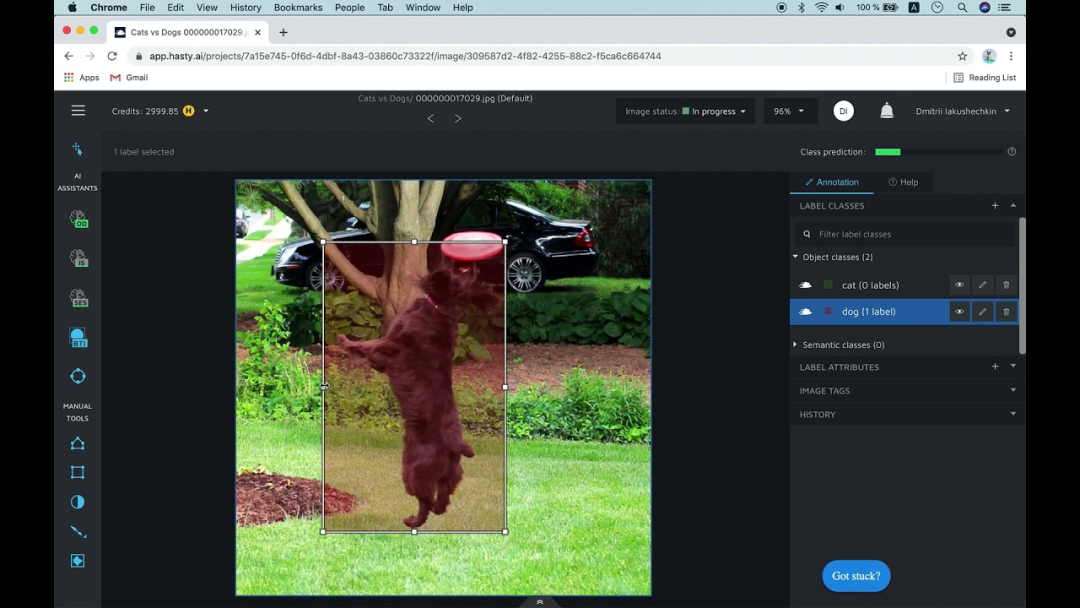Collapse the Object classes group
This screenshot has width=1080, height=608.
coord(796,257)
